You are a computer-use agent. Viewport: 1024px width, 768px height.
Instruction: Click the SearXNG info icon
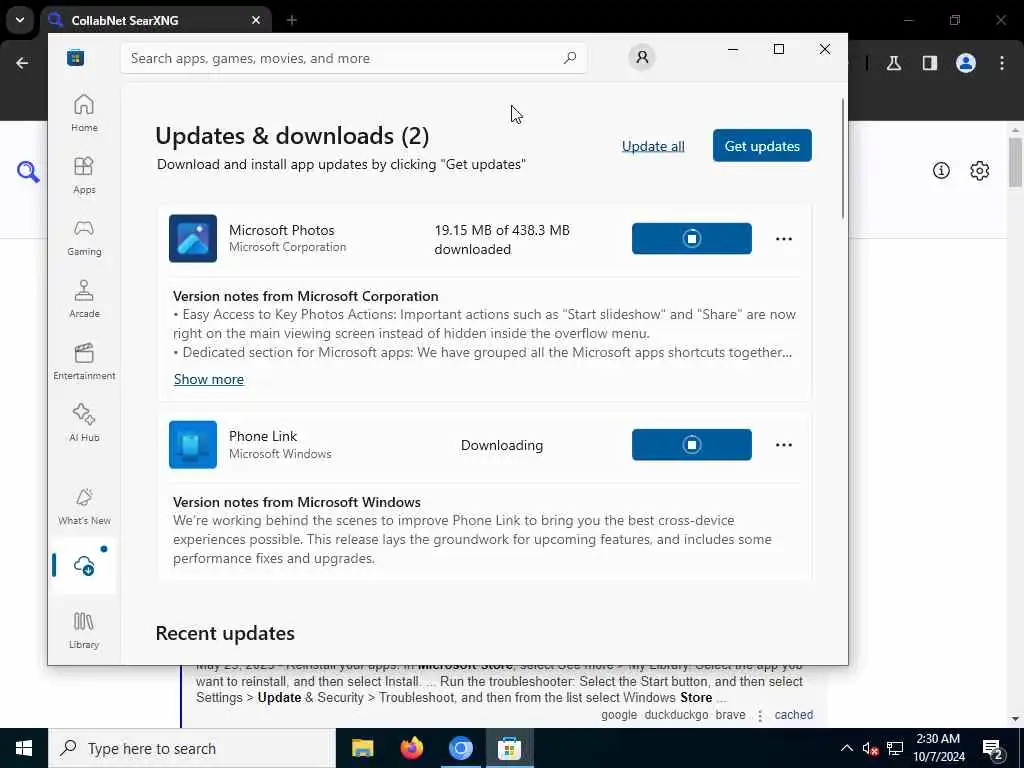tap(941, 170)
